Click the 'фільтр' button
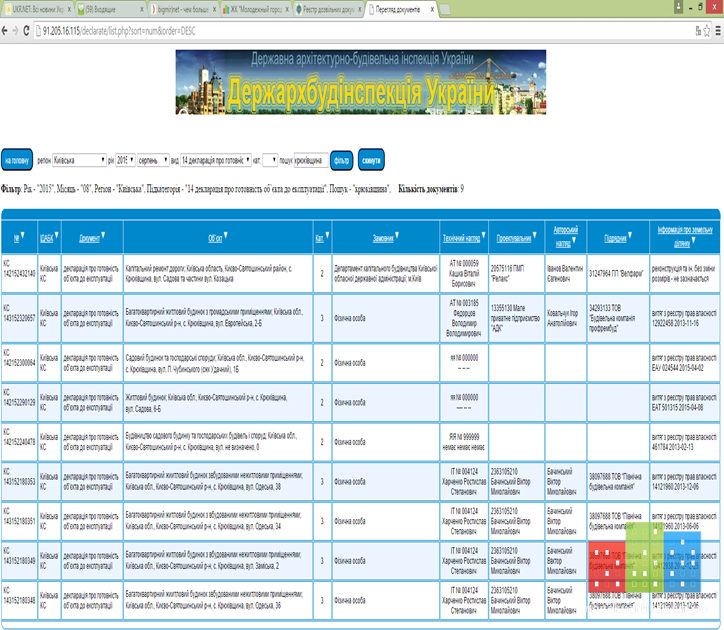Viewport: 724px width, 630px height. 342,161
